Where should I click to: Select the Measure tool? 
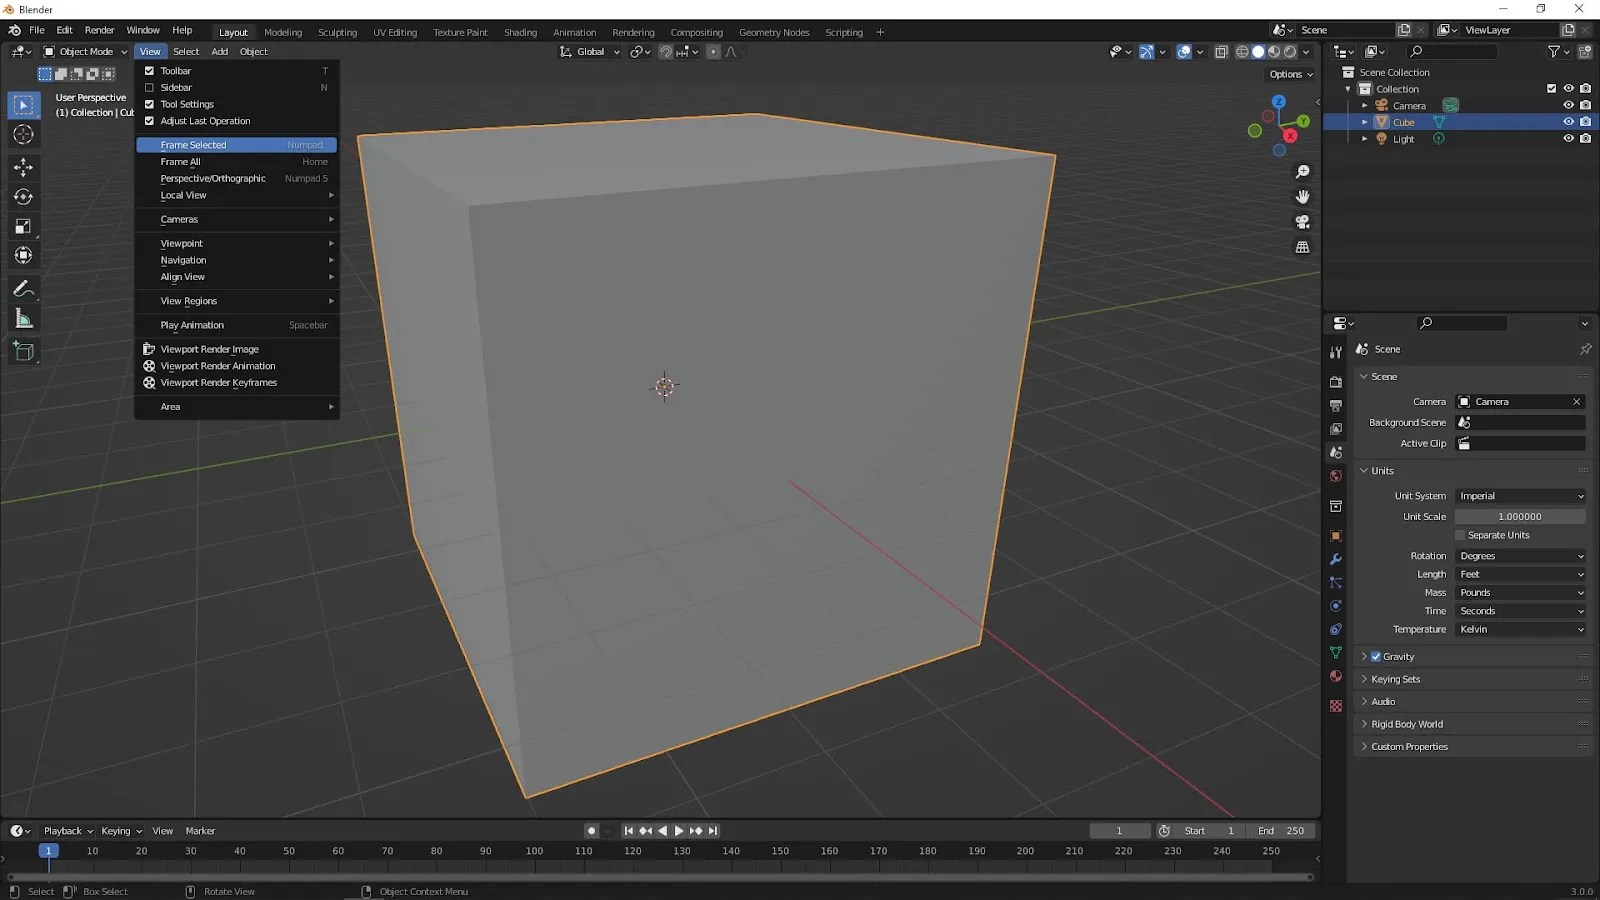[x=23, y=318]
